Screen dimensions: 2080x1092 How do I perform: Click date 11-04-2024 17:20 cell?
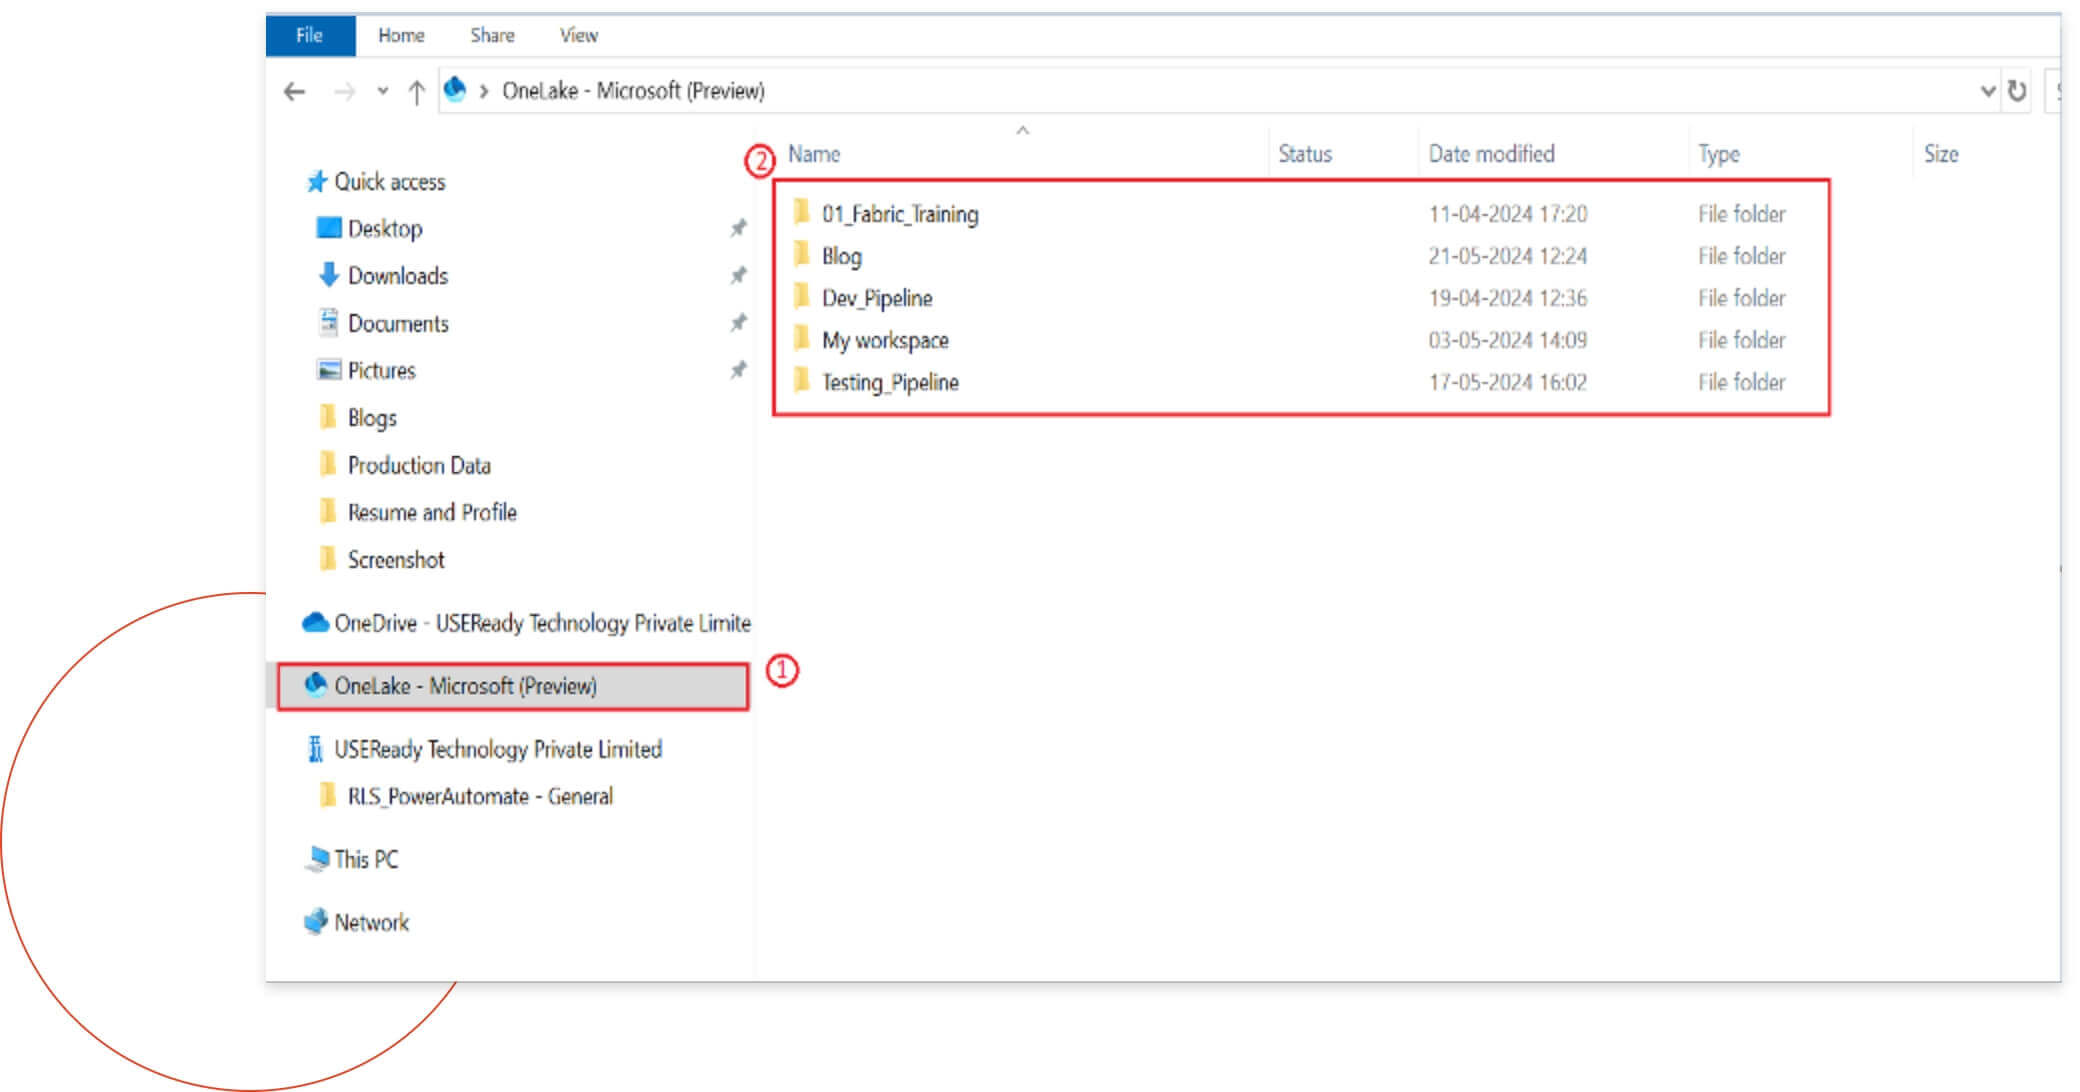coord(1507,214)
